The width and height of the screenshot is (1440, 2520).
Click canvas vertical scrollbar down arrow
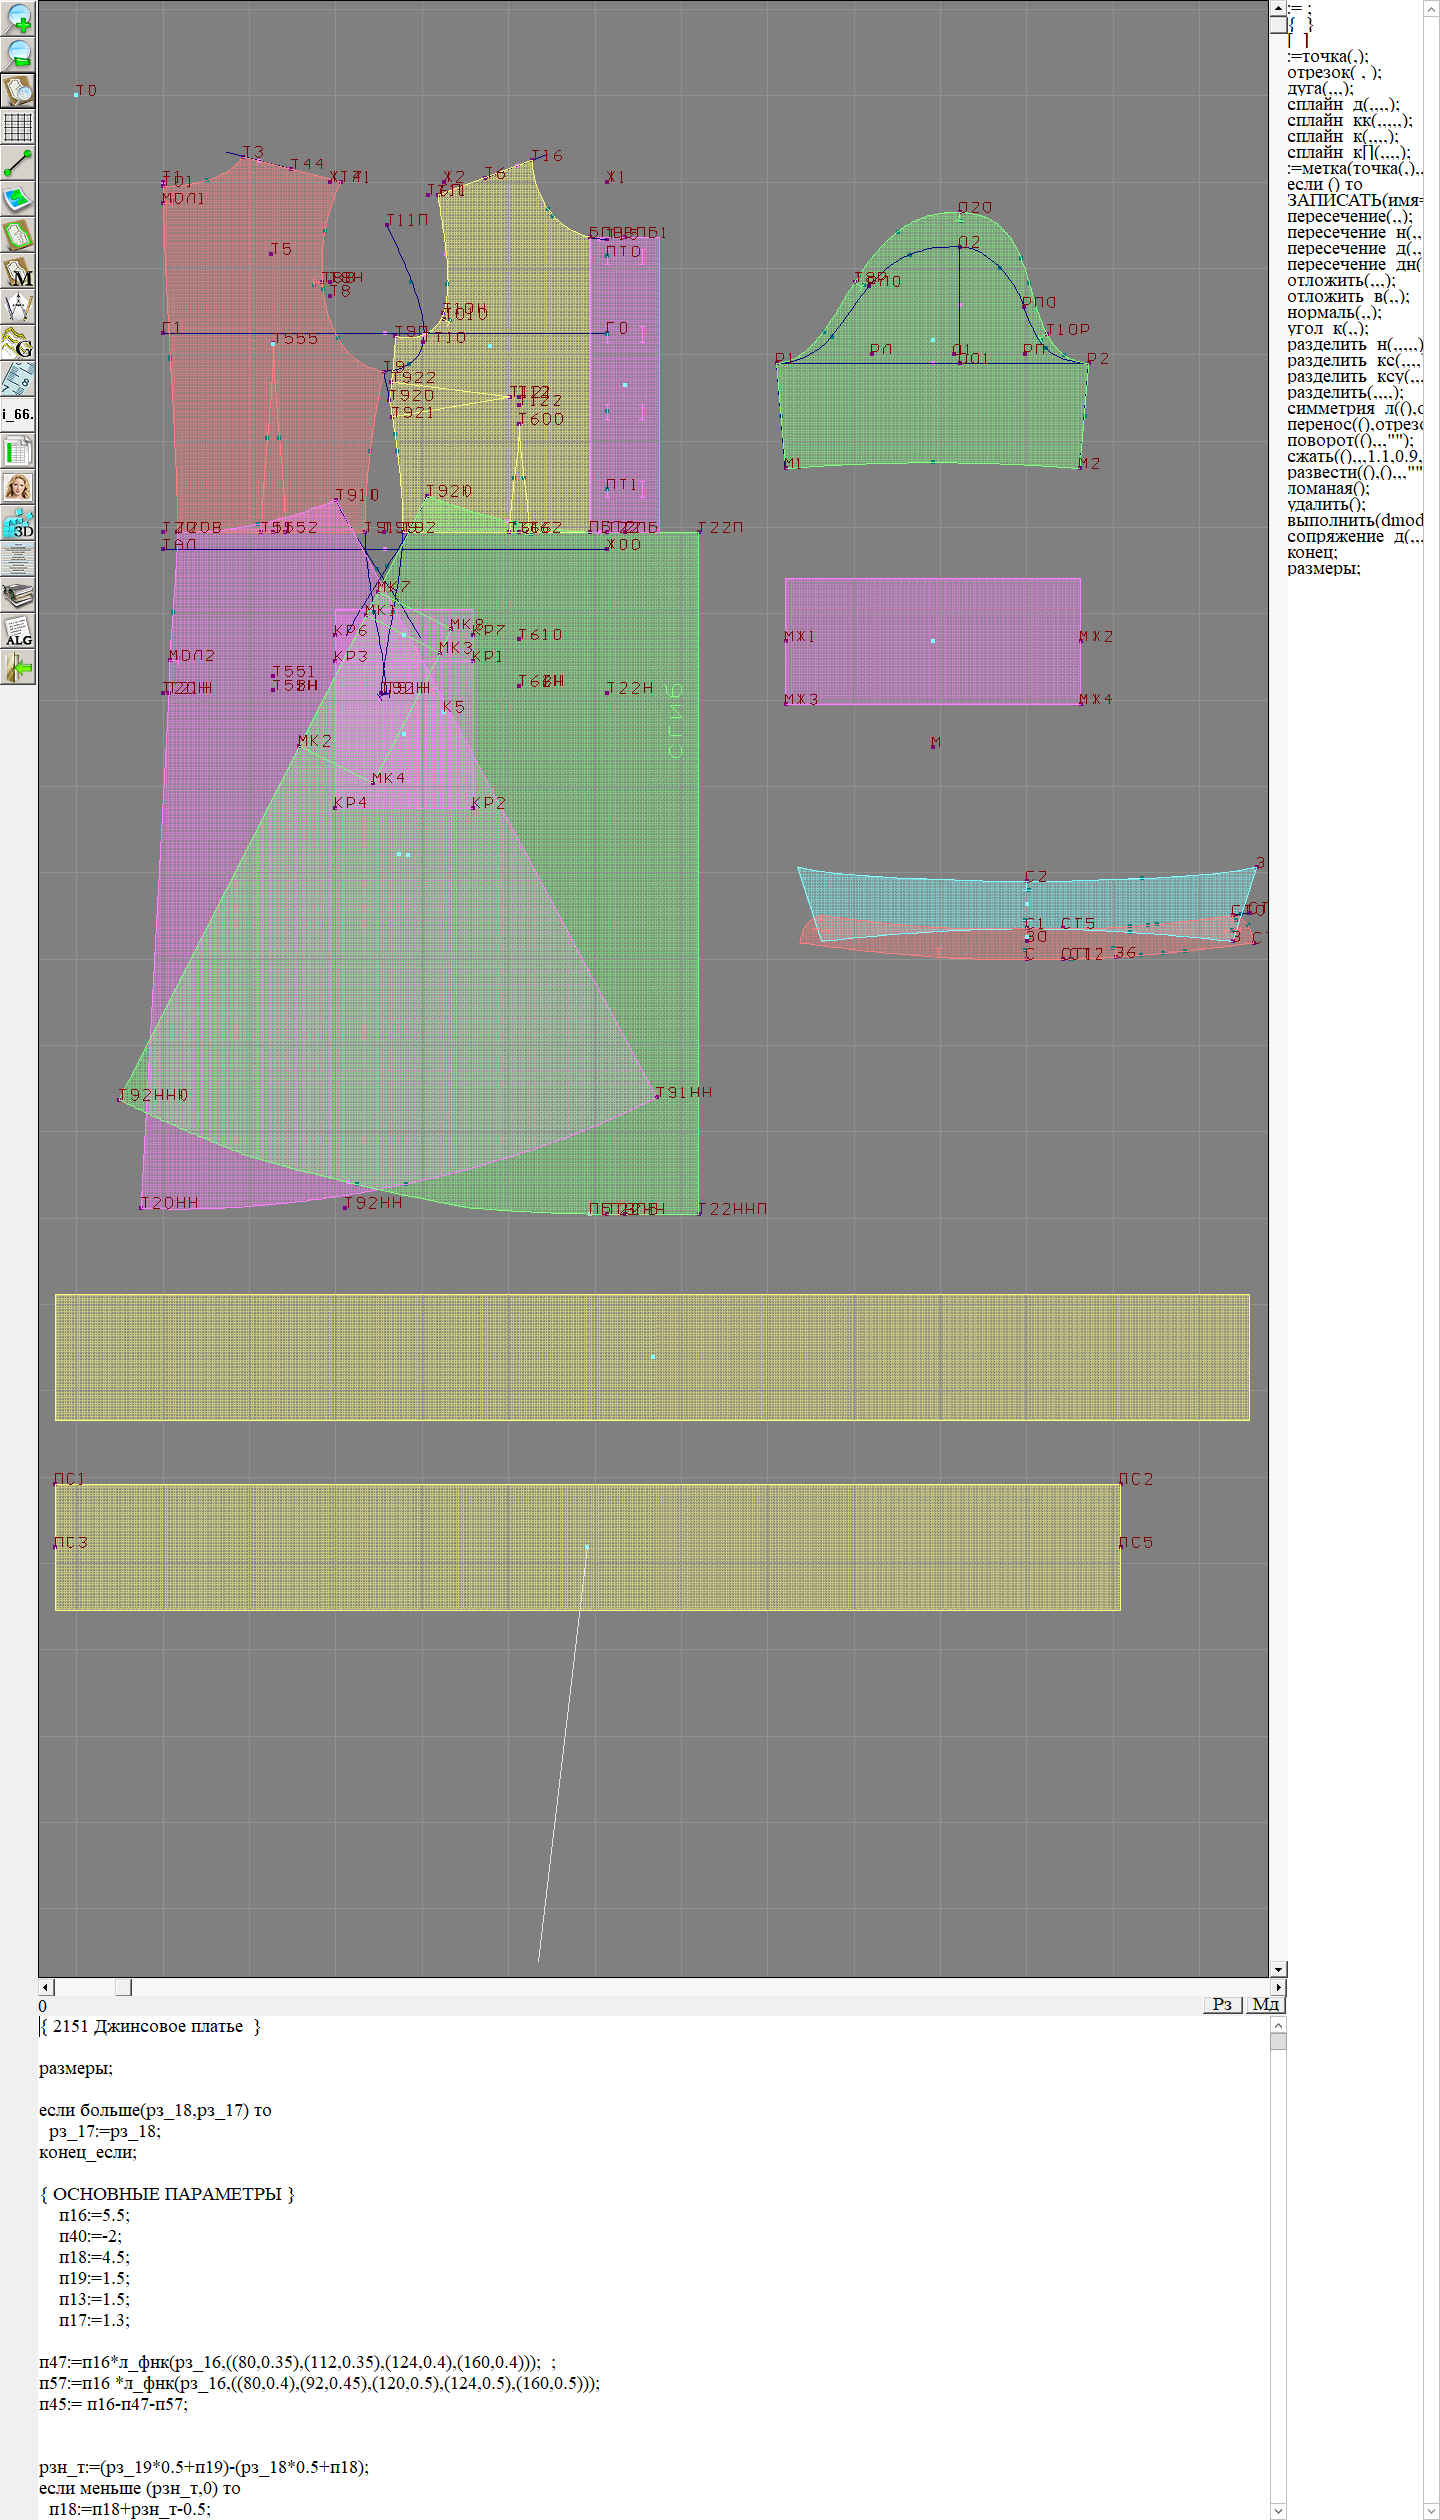pos(1278,1969)
